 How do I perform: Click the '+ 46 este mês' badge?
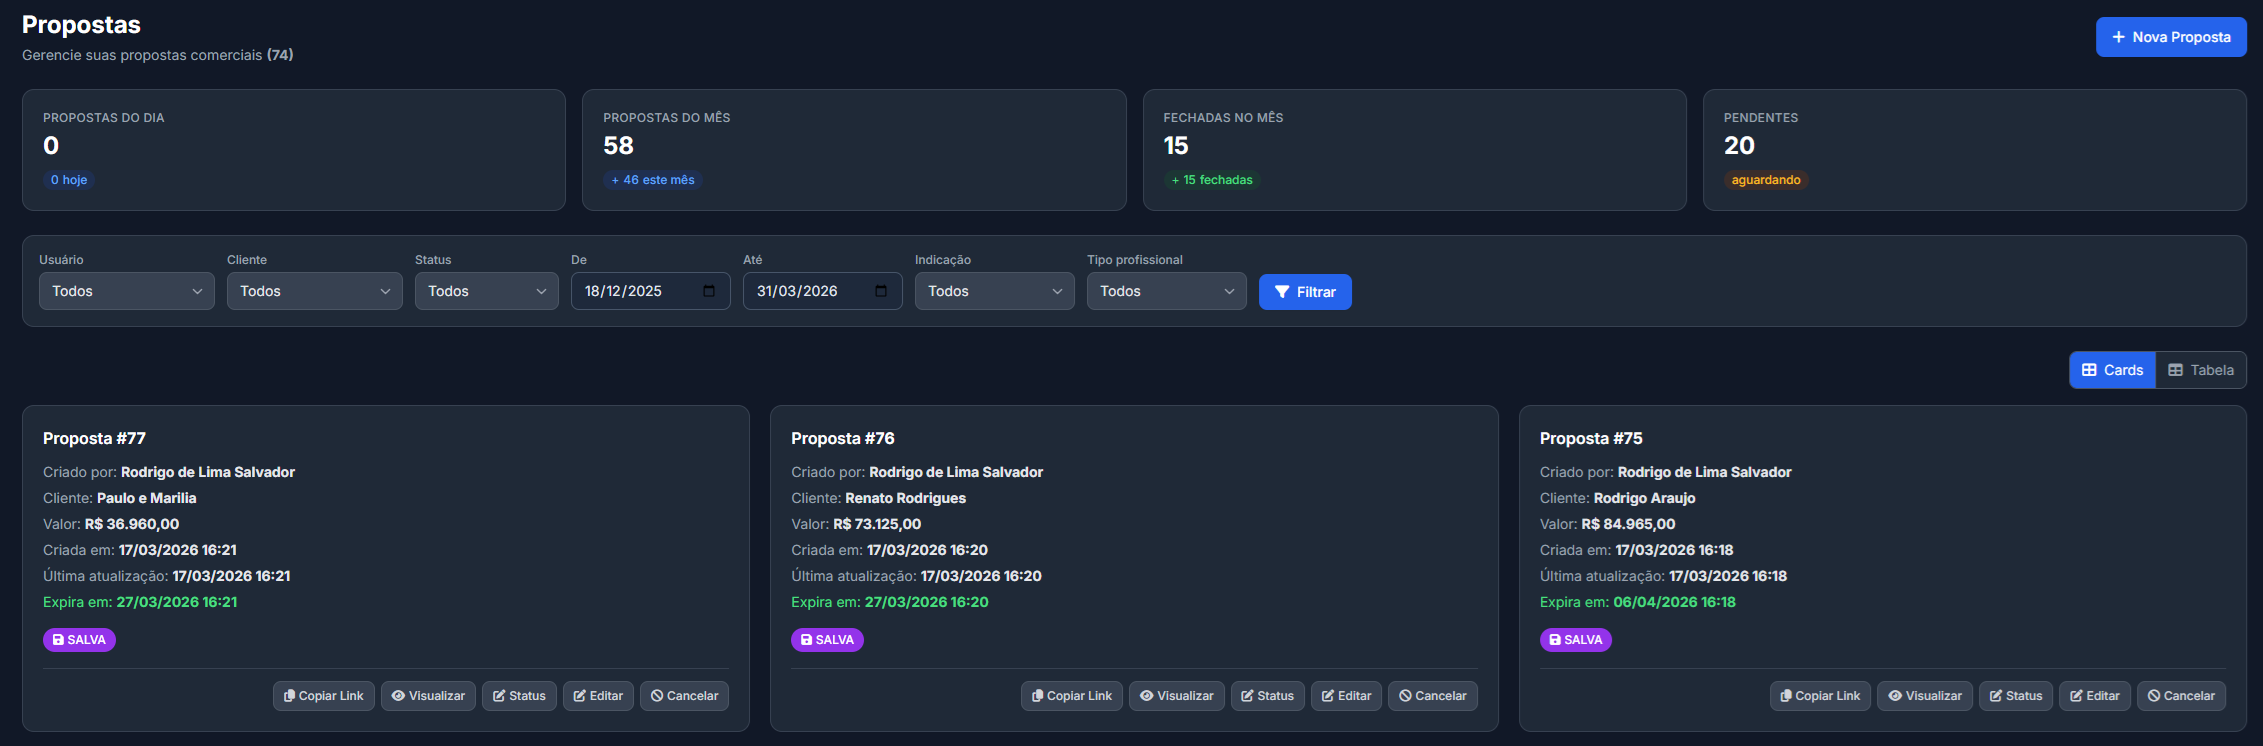point(653,180)
